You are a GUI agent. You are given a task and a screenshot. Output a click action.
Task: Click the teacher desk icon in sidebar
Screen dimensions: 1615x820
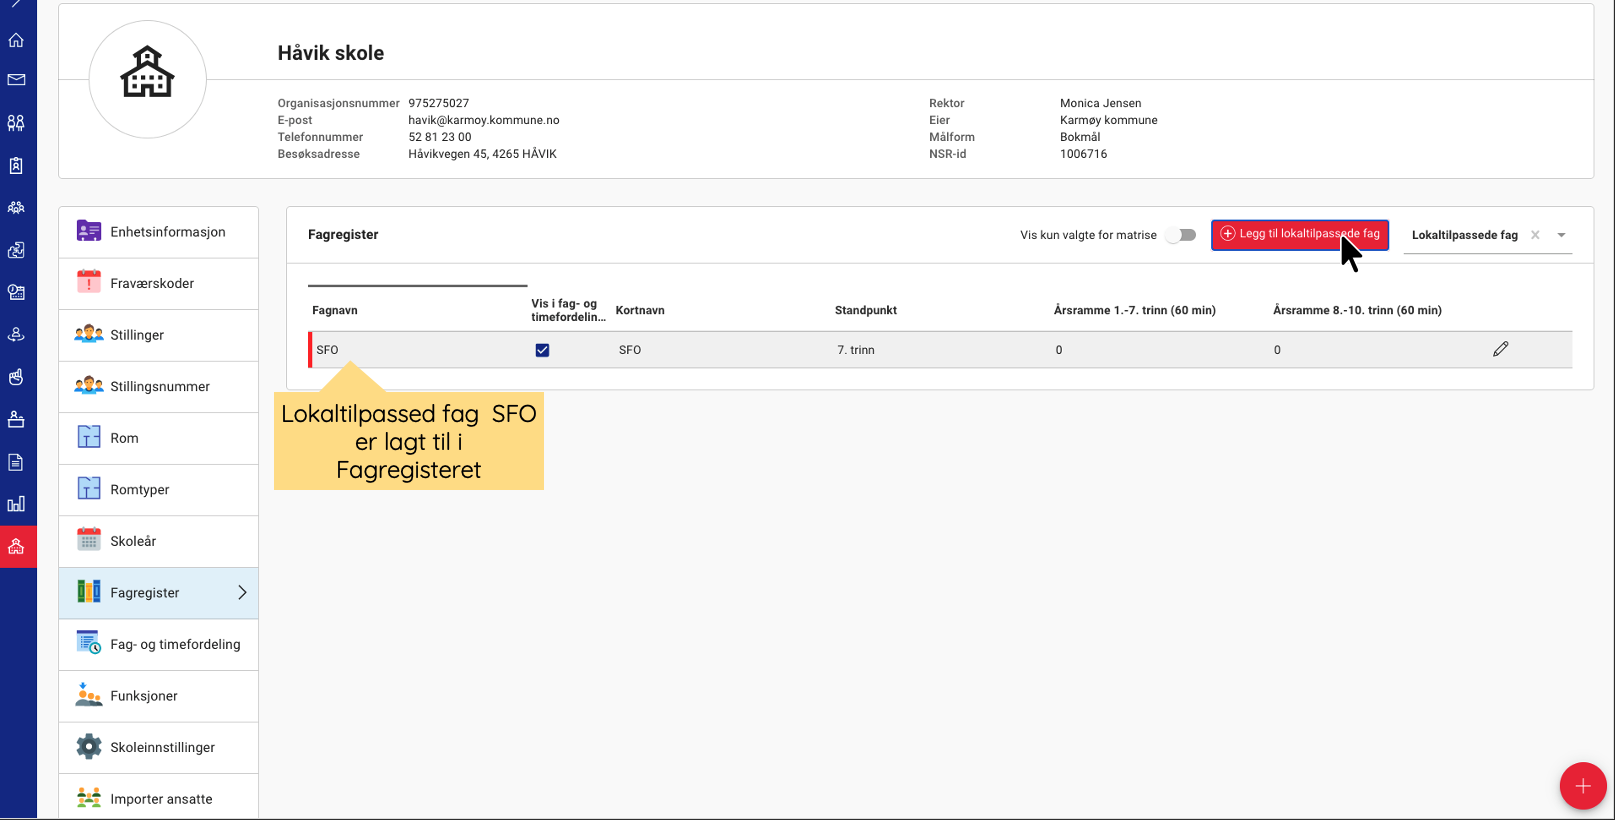[x=16, y=420]
